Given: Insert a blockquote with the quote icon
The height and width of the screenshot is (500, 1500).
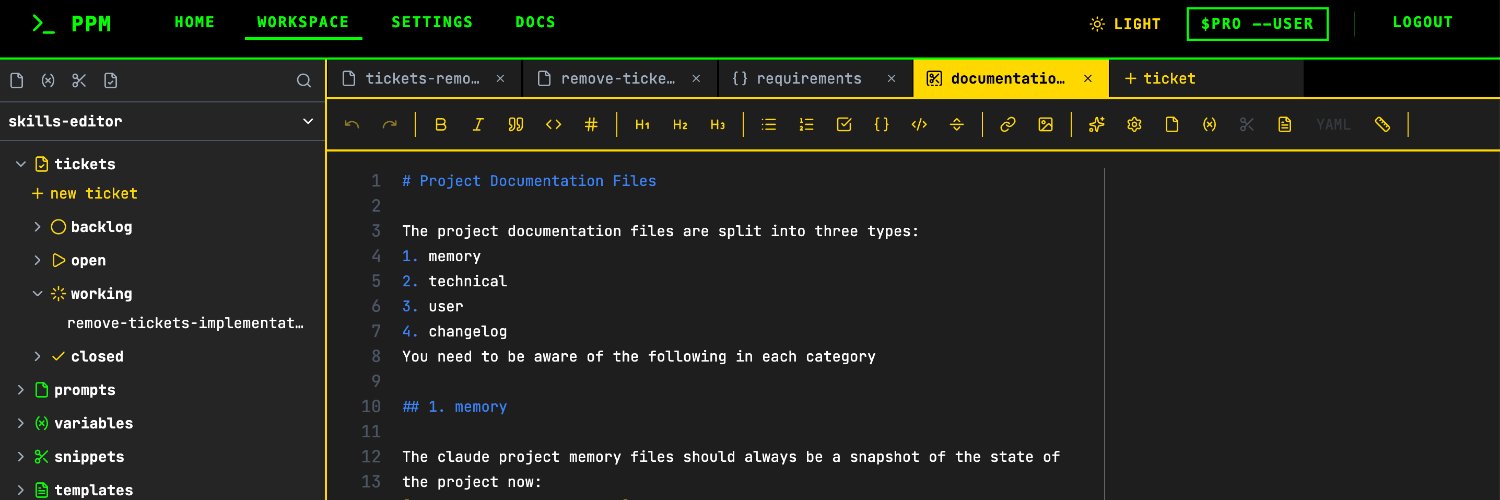Looking at the screenshot, I should pyautogui.click(x=516, y=125).
